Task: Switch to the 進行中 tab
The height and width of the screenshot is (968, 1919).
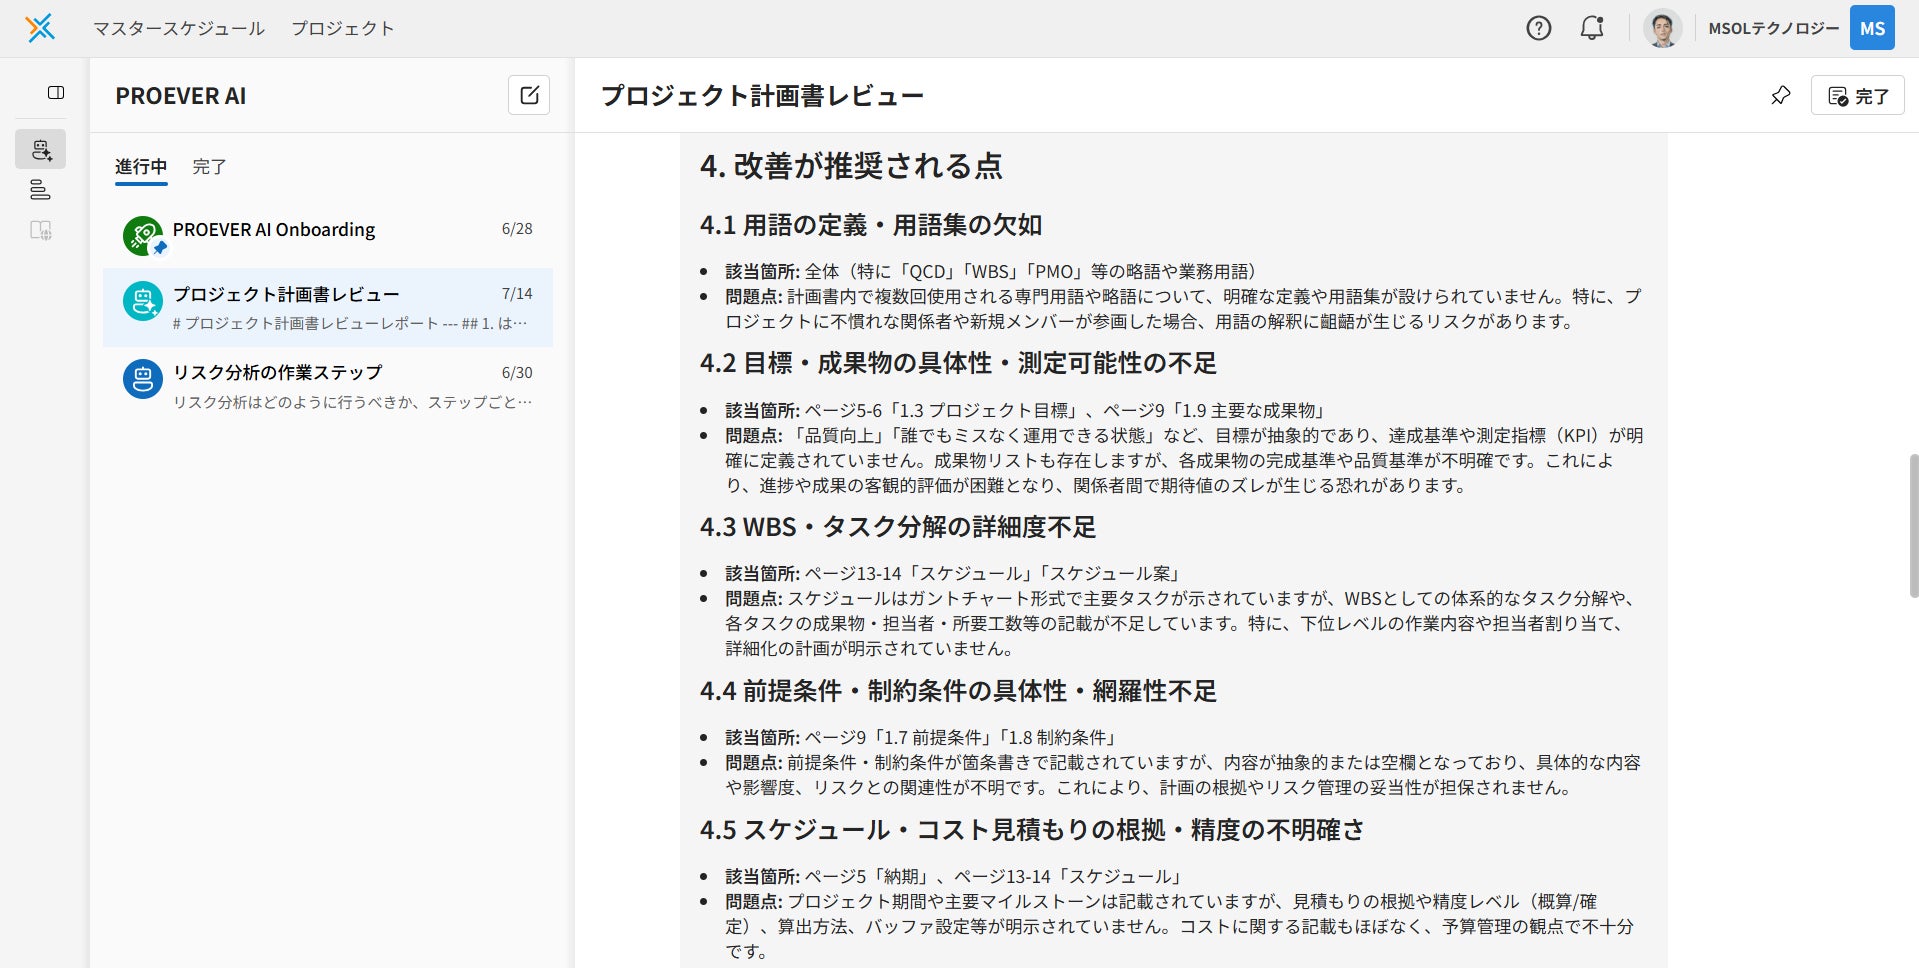Action: coord(141,167)
